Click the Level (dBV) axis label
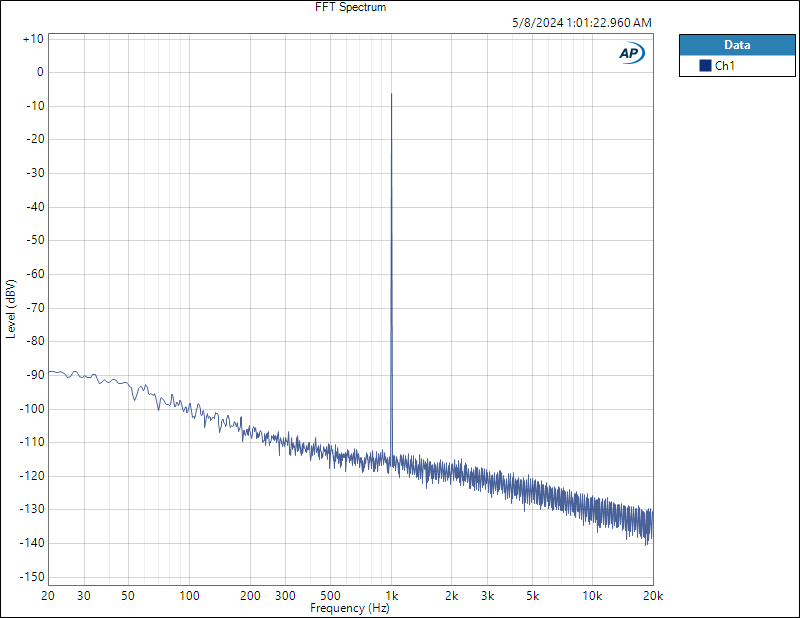The height and width of the screenshot is (618, 800). (x=11, y=309)
